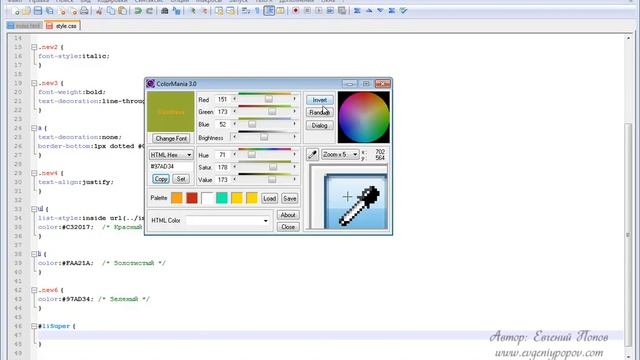Create a new file from the toolbar
The height and width of the screenshot is (360, 640).
point(16,11)
